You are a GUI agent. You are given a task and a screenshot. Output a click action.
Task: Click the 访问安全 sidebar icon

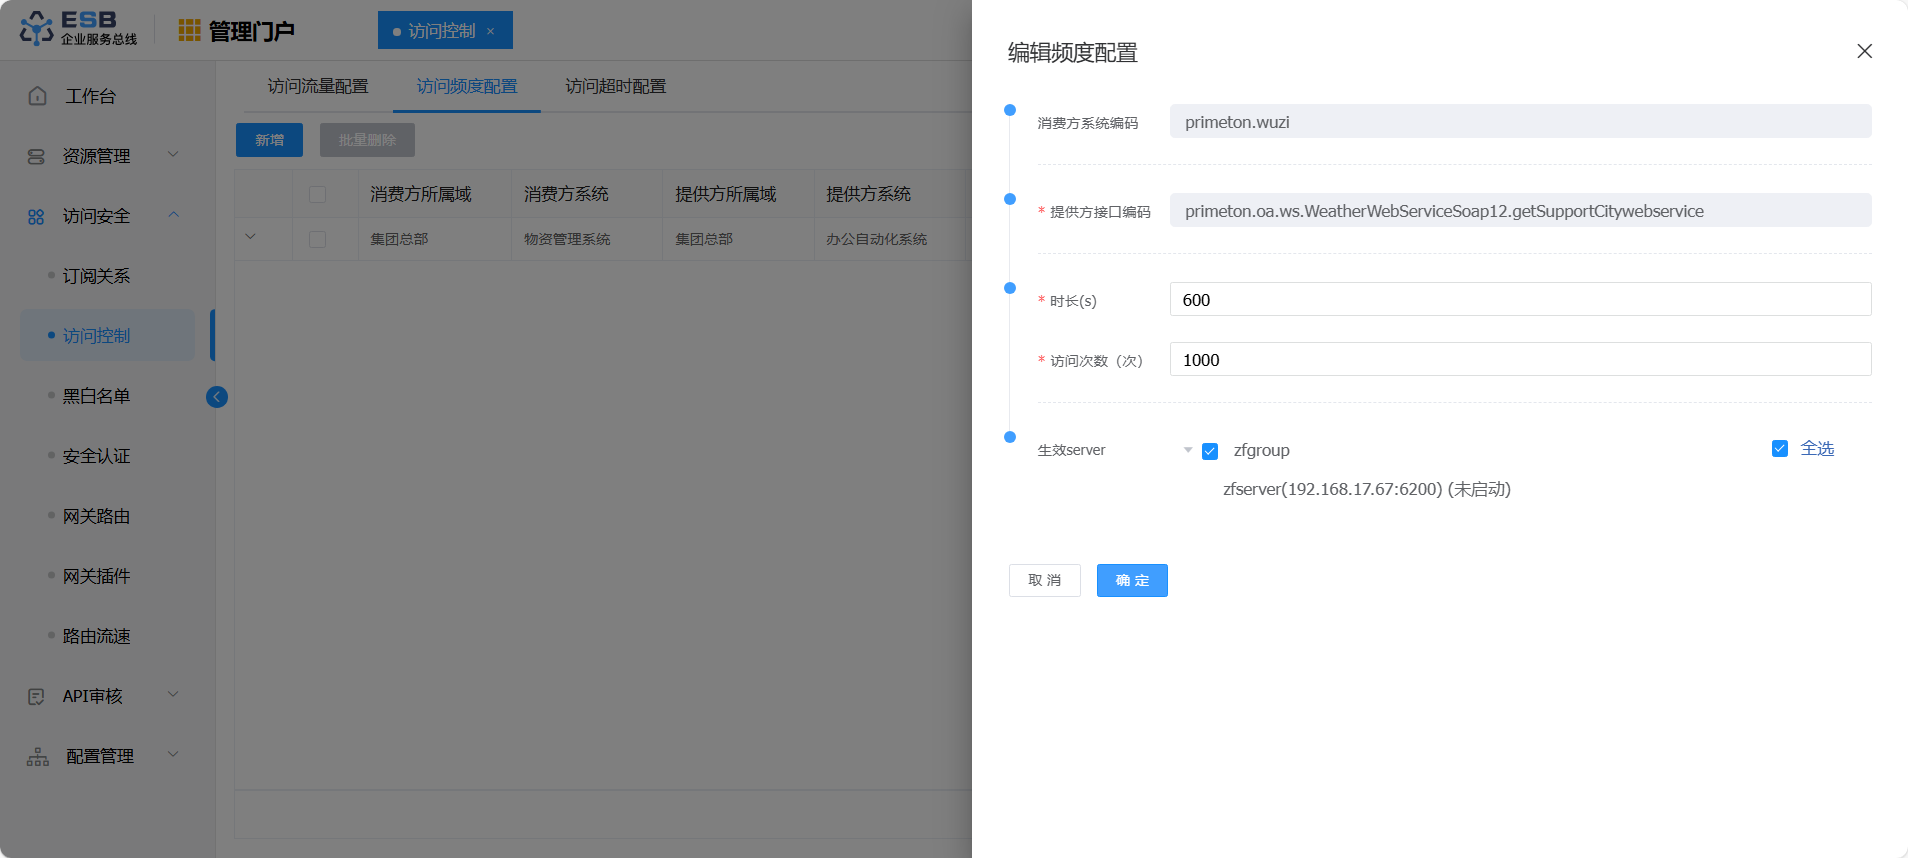click(x=37, y=217)
